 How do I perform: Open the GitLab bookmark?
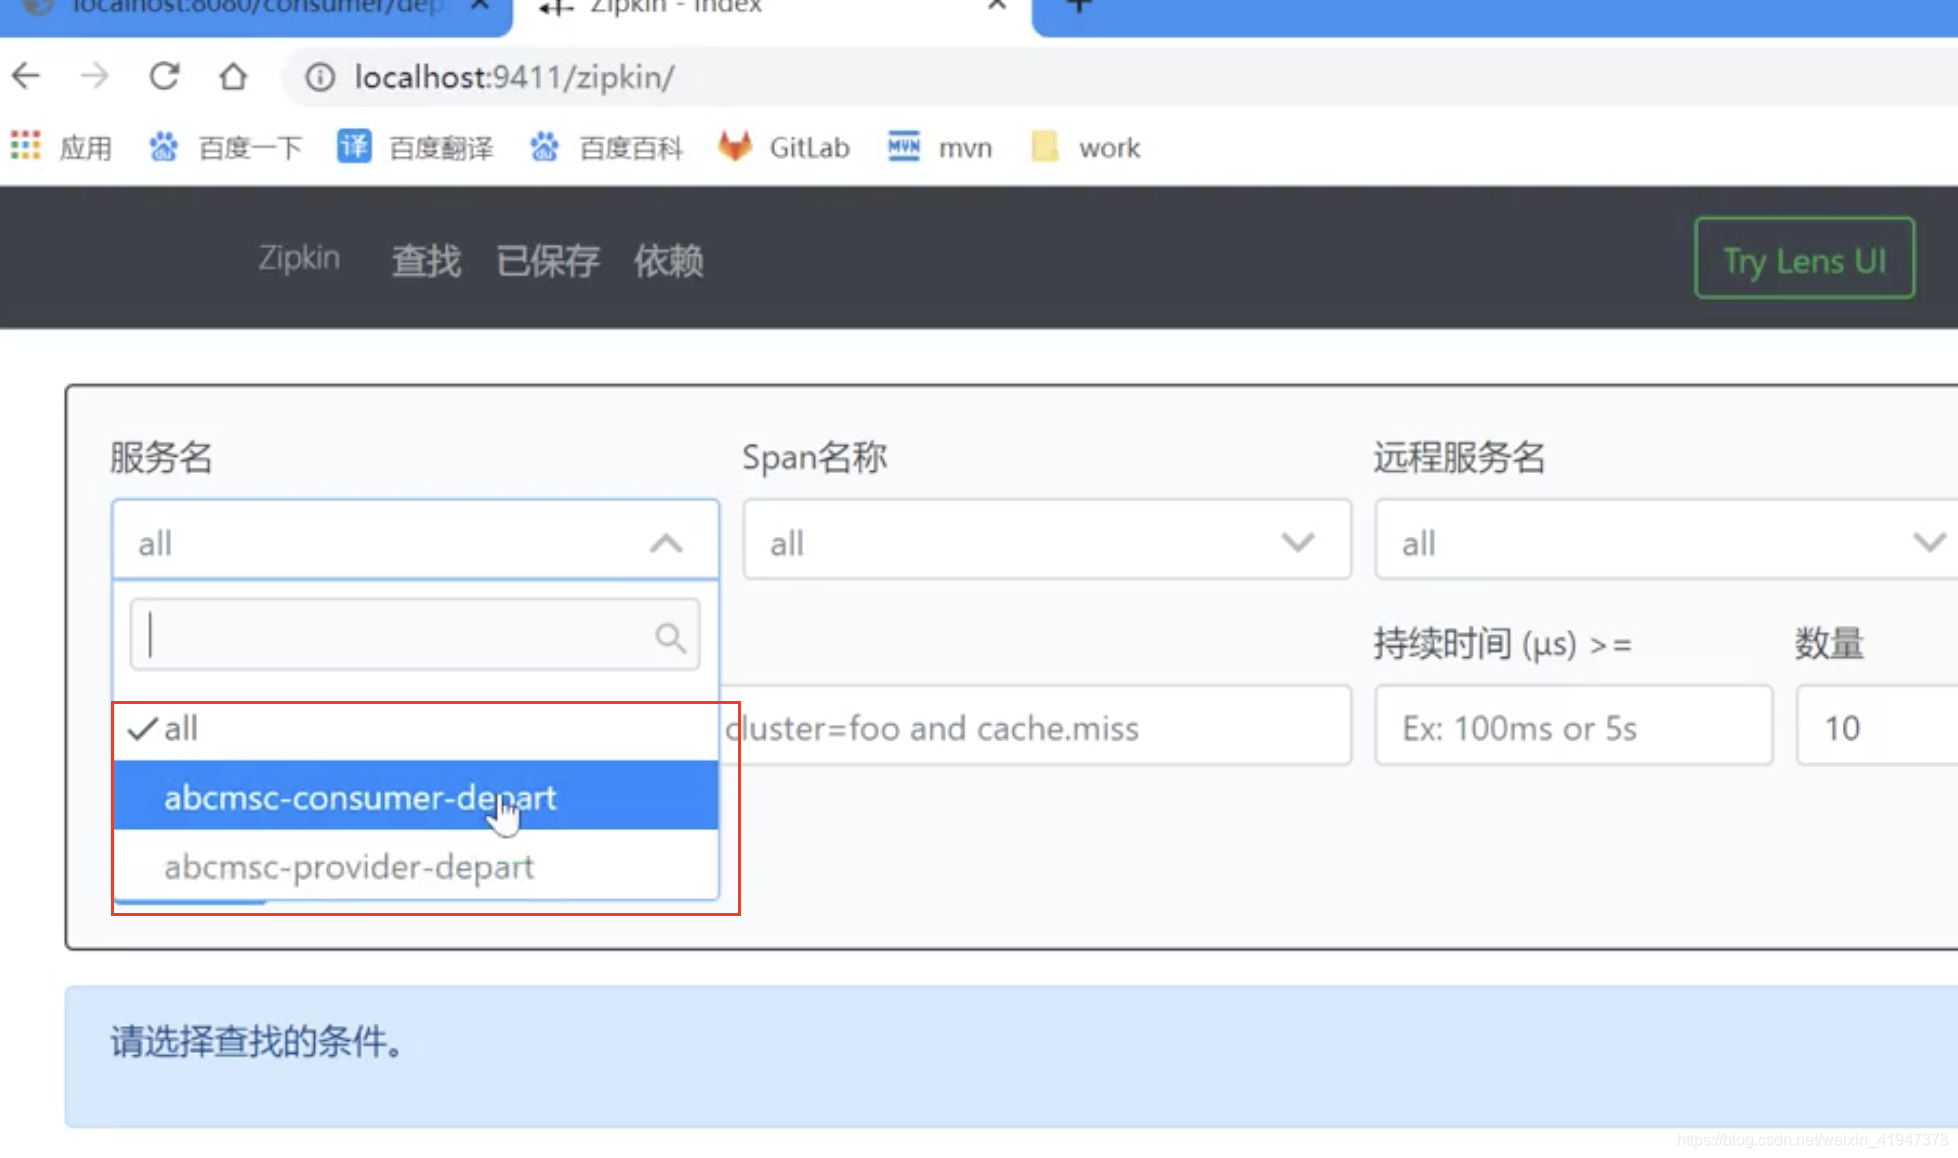pos(784,147)
